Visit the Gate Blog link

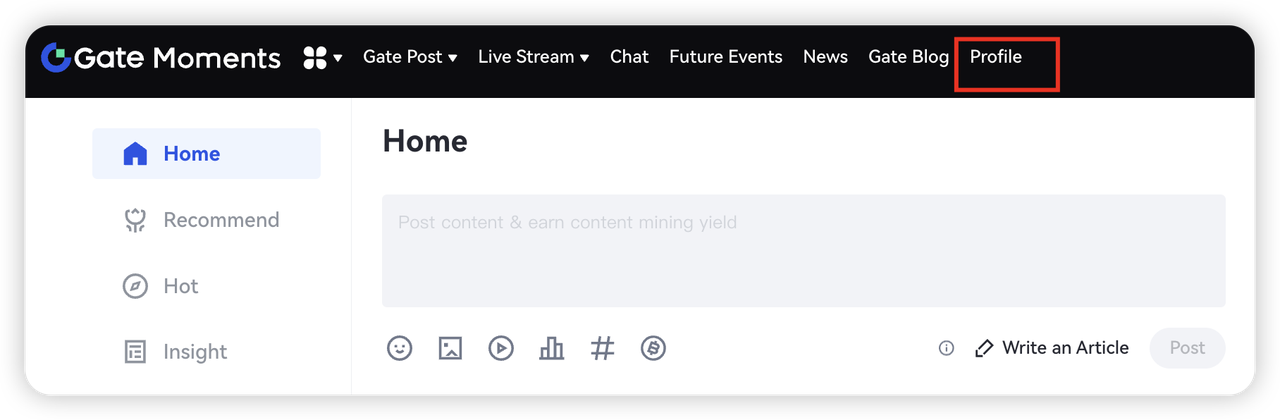point(908,57)
